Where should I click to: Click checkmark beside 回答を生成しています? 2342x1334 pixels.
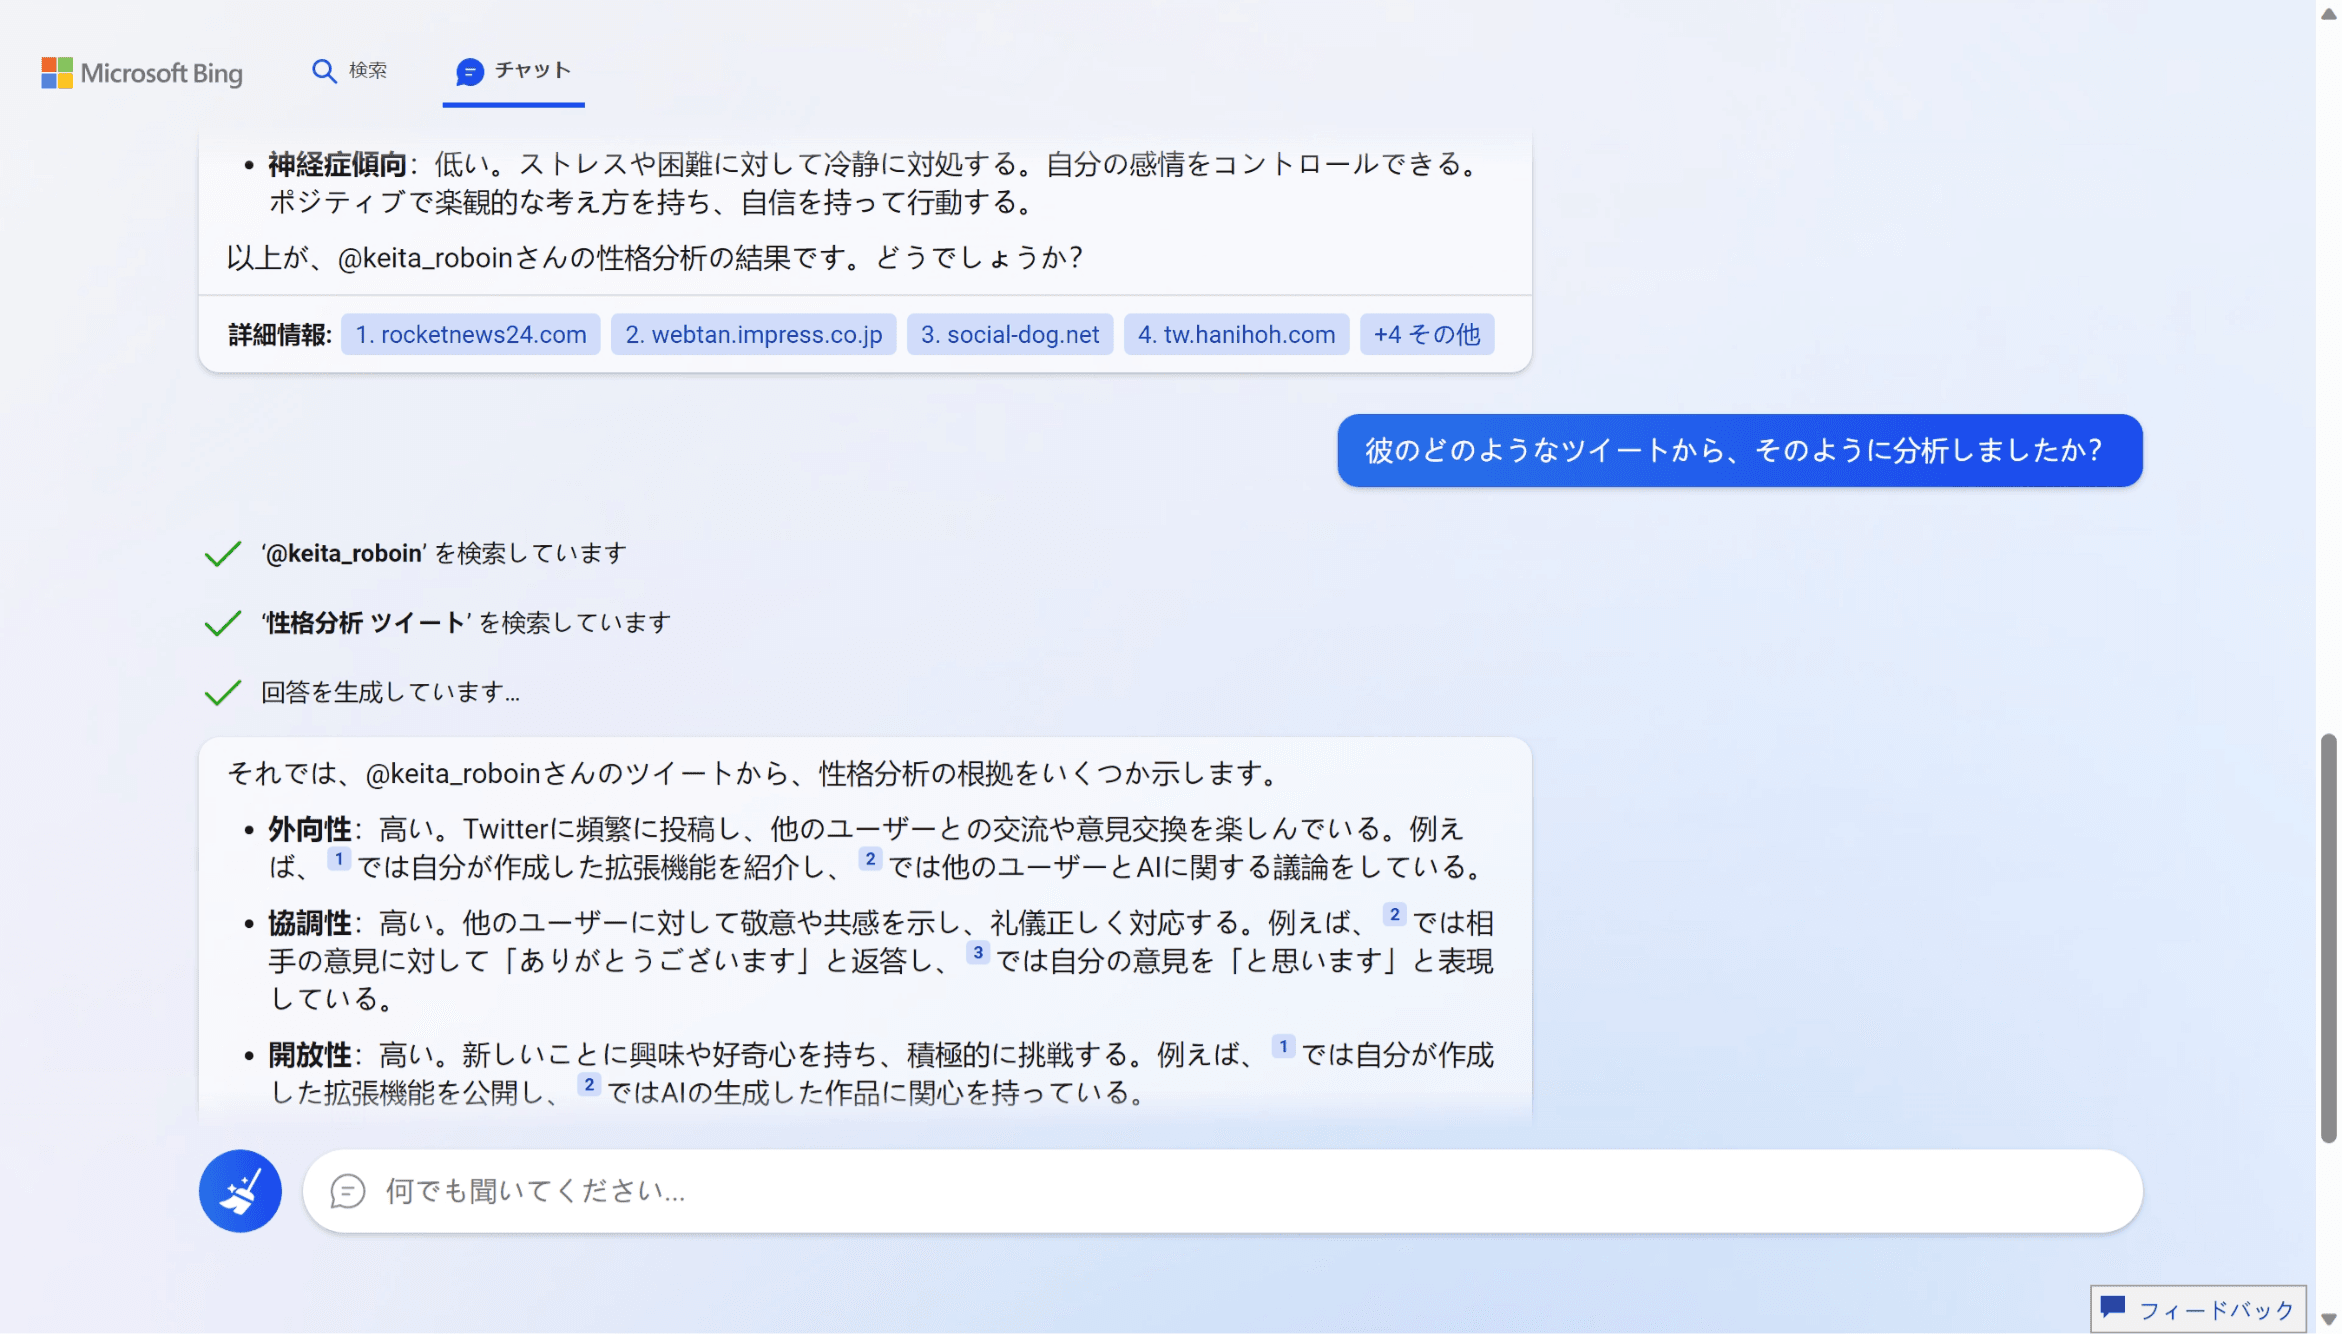coord(222,692)
